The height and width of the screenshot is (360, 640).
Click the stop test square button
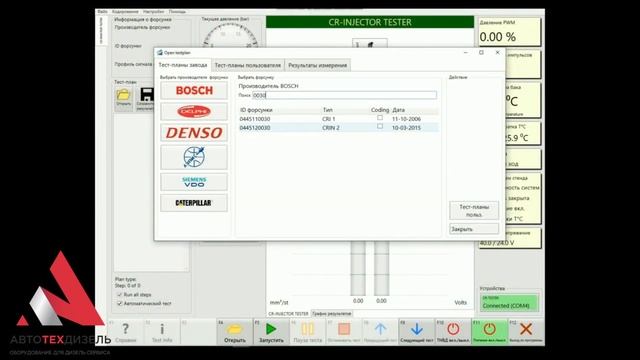(344, 331)
